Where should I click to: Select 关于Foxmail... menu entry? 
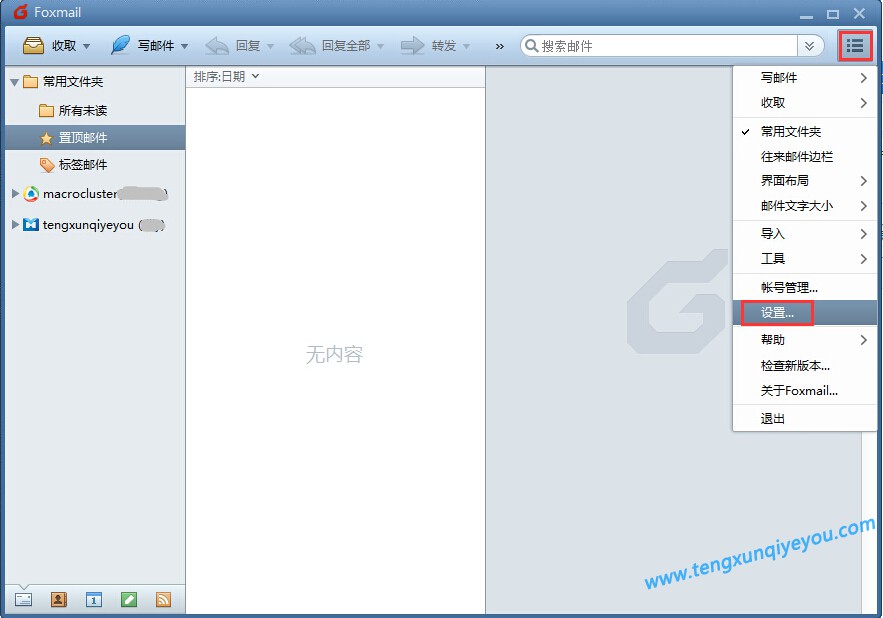pos(805,390)
